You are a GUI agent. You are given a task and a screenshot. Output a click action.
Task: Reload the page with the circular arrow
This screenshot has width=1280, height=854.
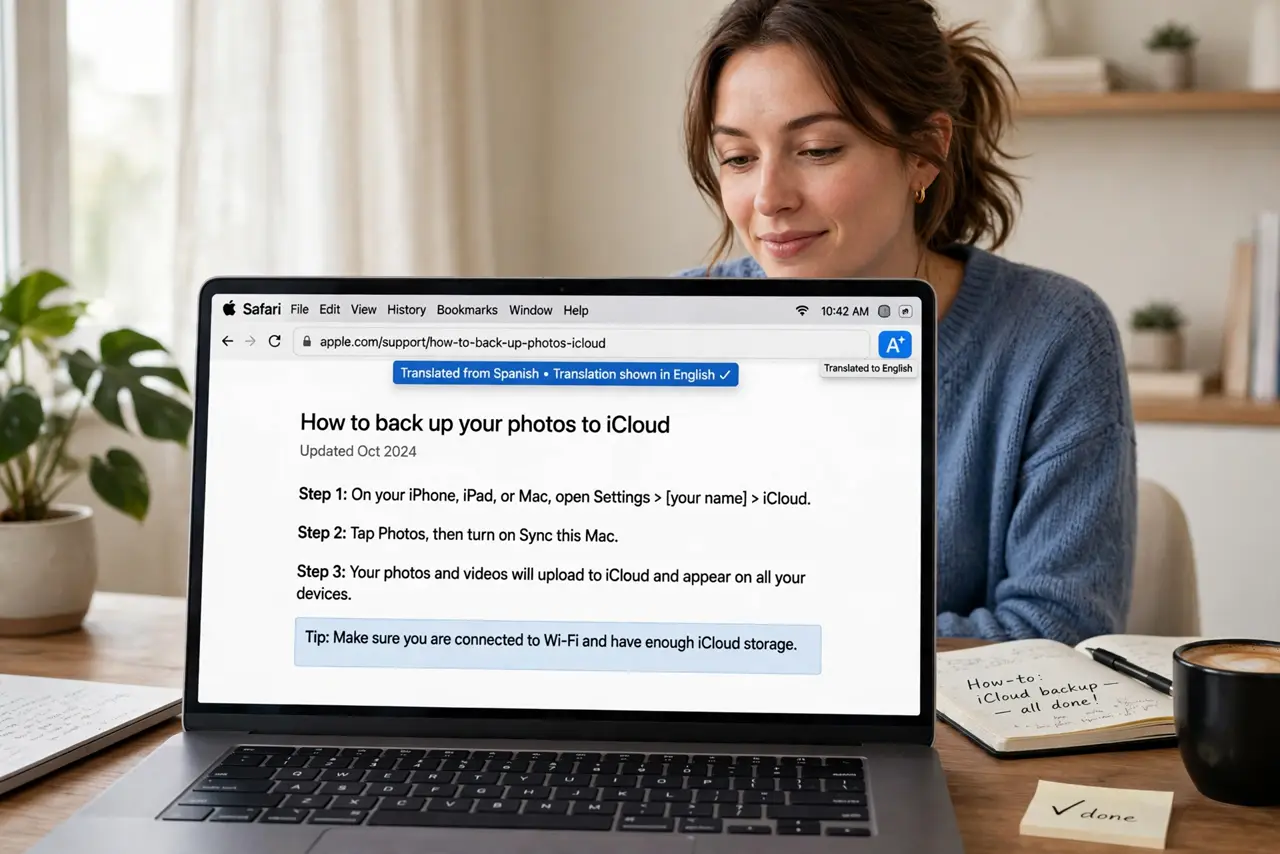coord(275,341)
